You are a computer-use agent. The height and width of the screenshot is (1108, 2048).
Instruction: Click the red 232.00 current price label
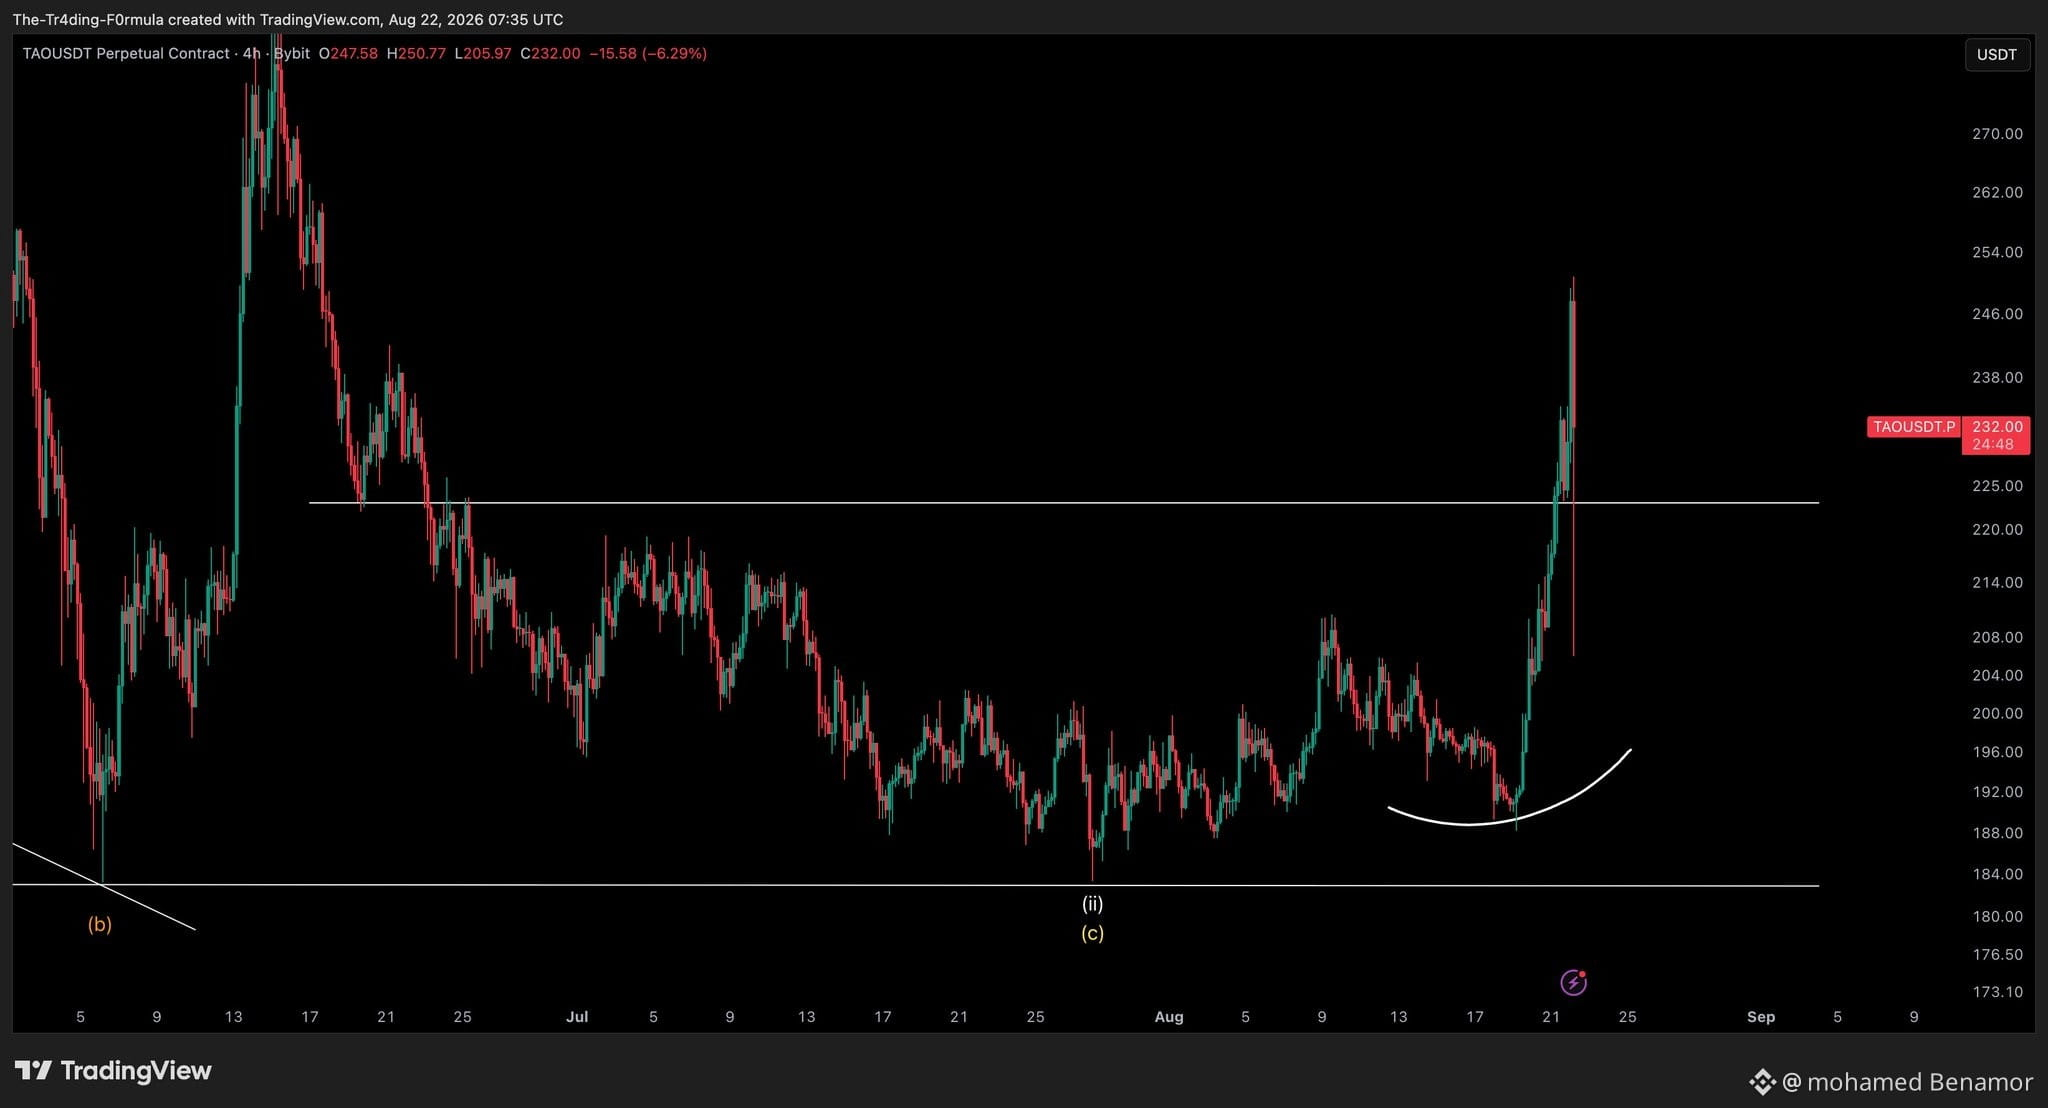(x=1997, y=427)
